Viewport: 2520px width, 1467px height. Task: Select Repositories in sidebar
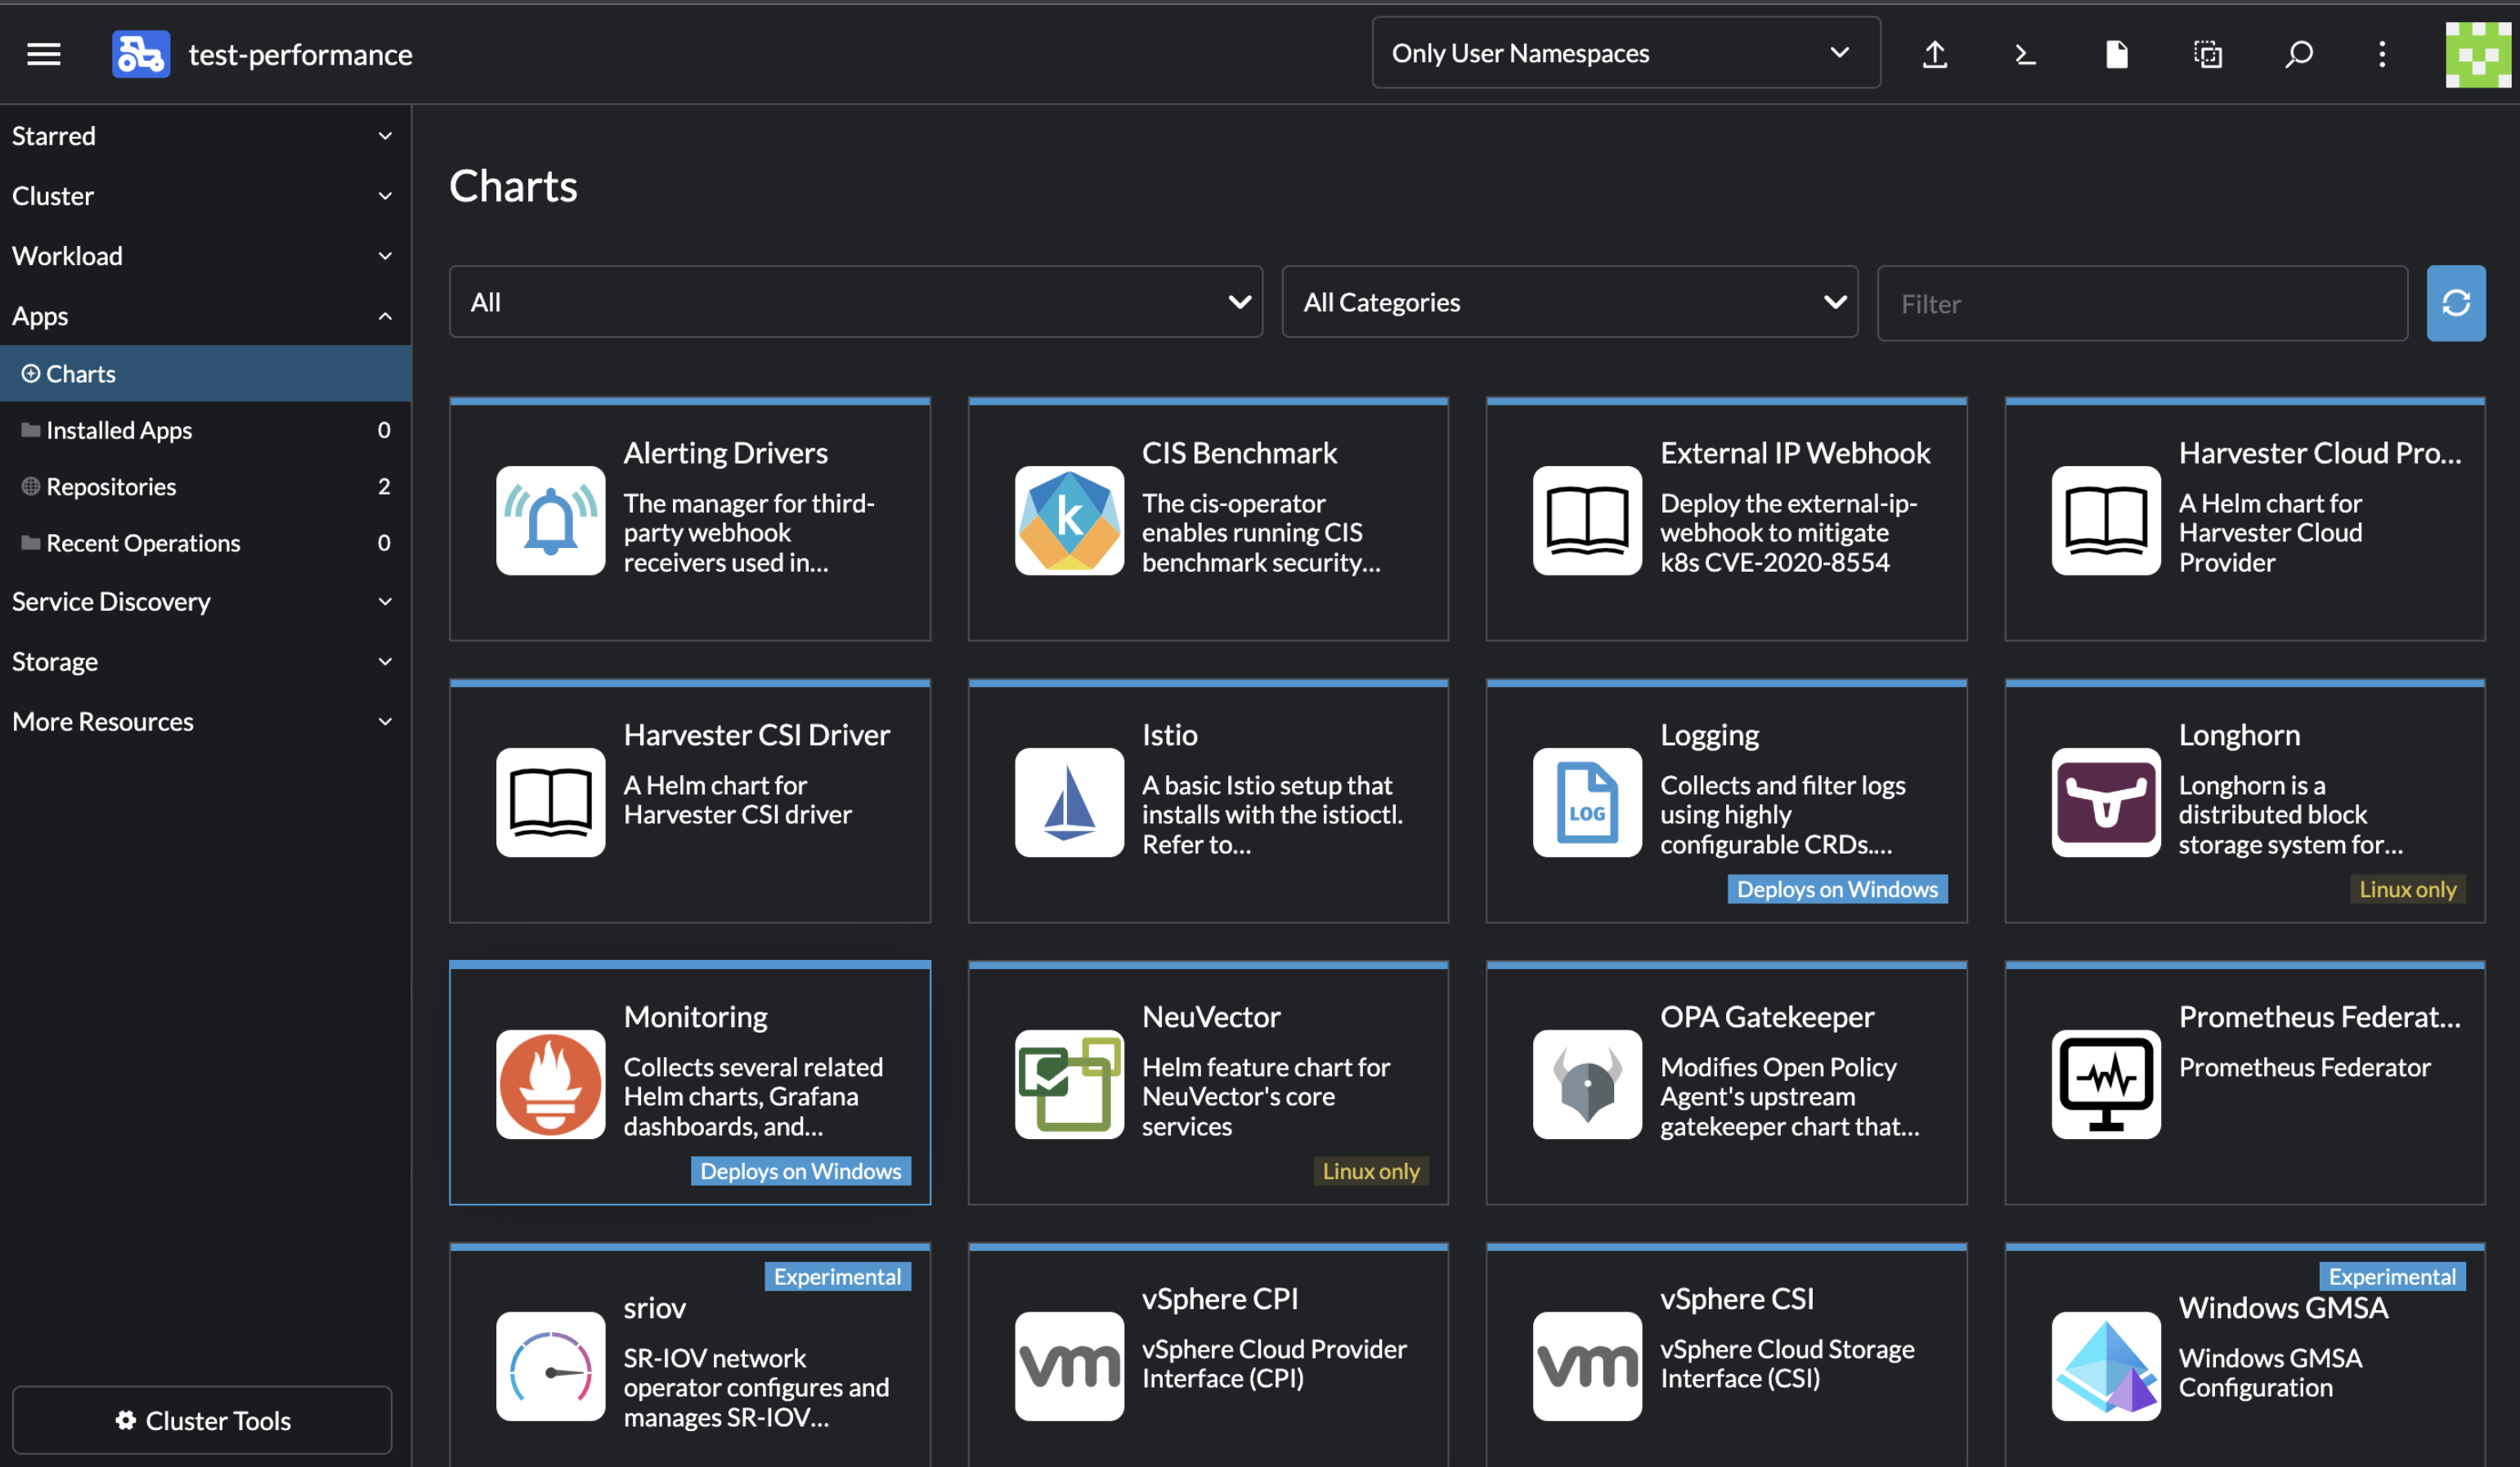pos(205,486)
